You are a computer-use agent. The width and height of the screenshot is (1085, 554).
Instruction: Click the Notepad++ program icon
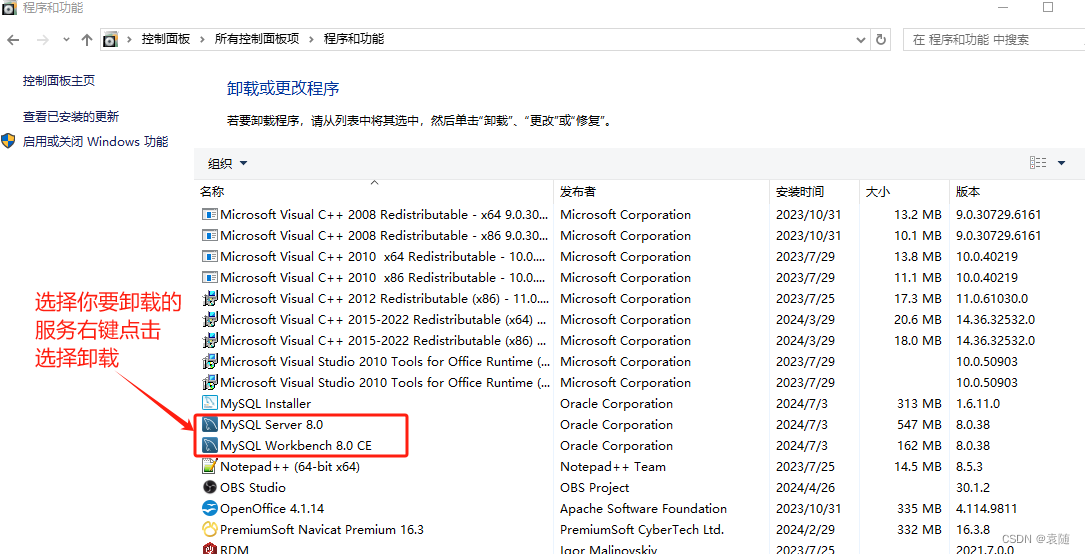coord(210,467)
